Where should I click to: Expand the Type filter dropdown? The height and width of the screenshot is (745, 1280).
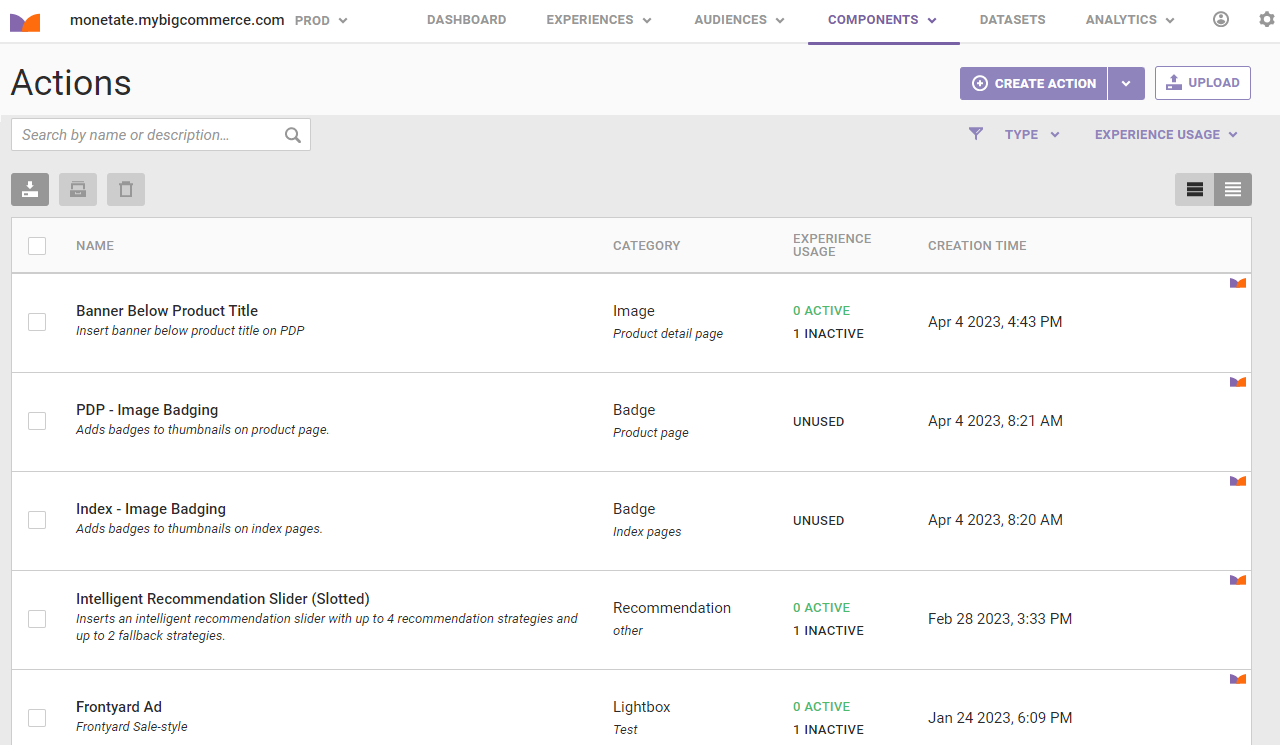(1032, 135)
